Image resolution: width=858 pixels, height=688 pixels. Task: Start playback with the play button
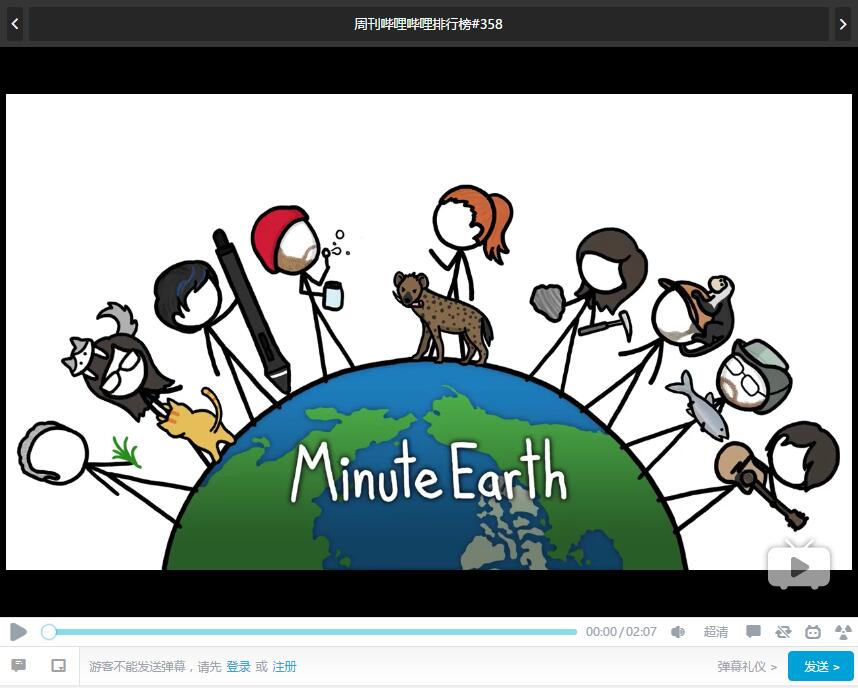(18, 632)
